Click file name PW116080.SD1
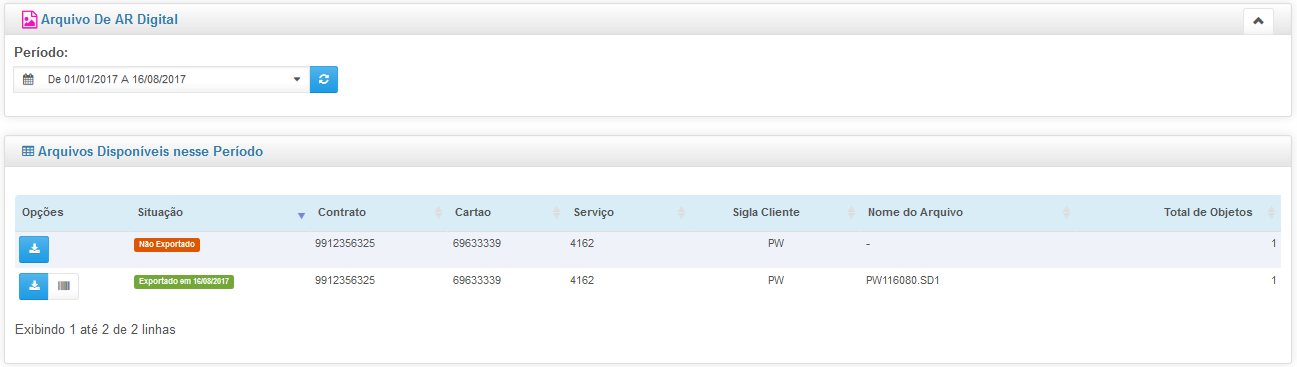The width and height of the screenshot is (1297, 367). [903, 281]
